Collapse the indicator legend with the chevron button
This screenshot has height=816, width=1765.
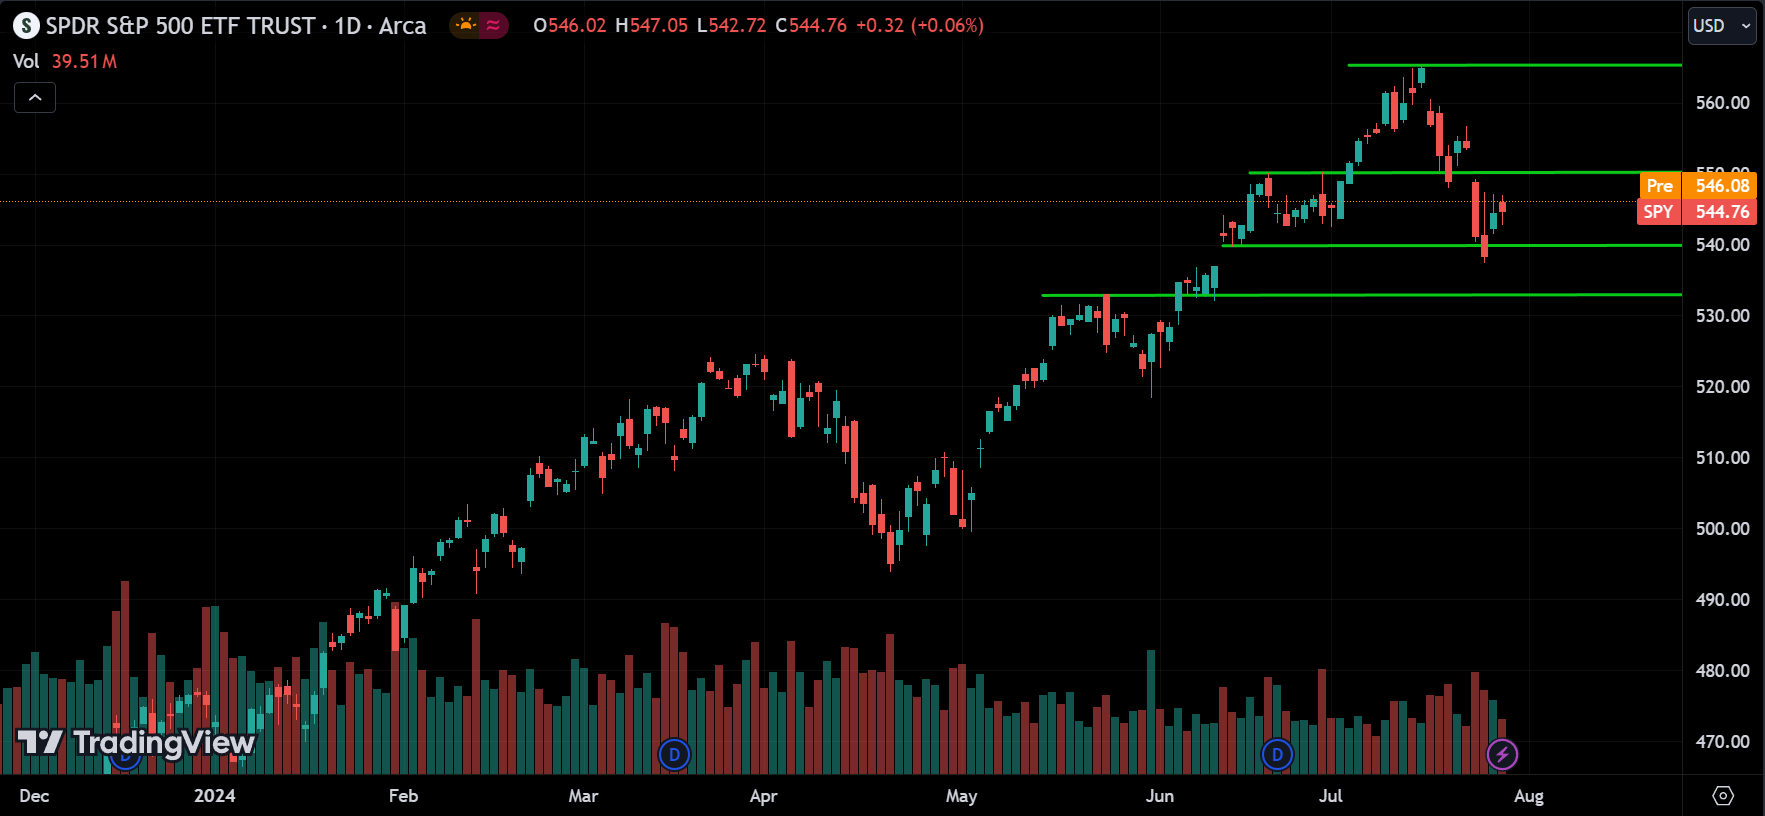(35, 97)
